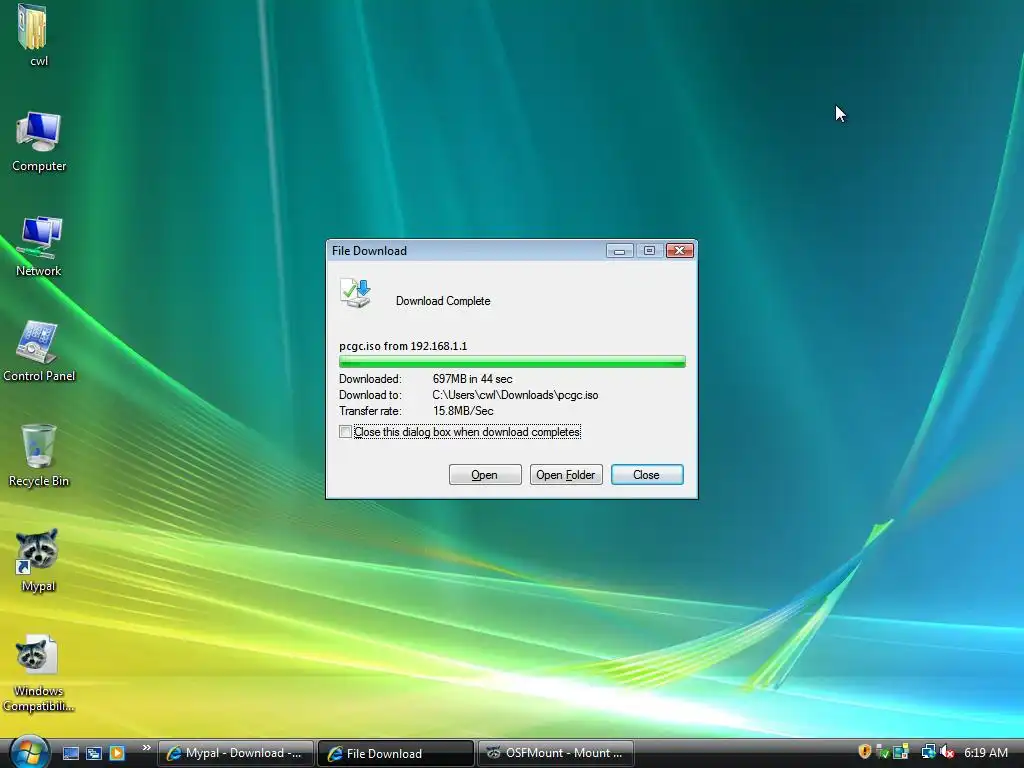Open the cwl user folder icon

tap(33, 27)
